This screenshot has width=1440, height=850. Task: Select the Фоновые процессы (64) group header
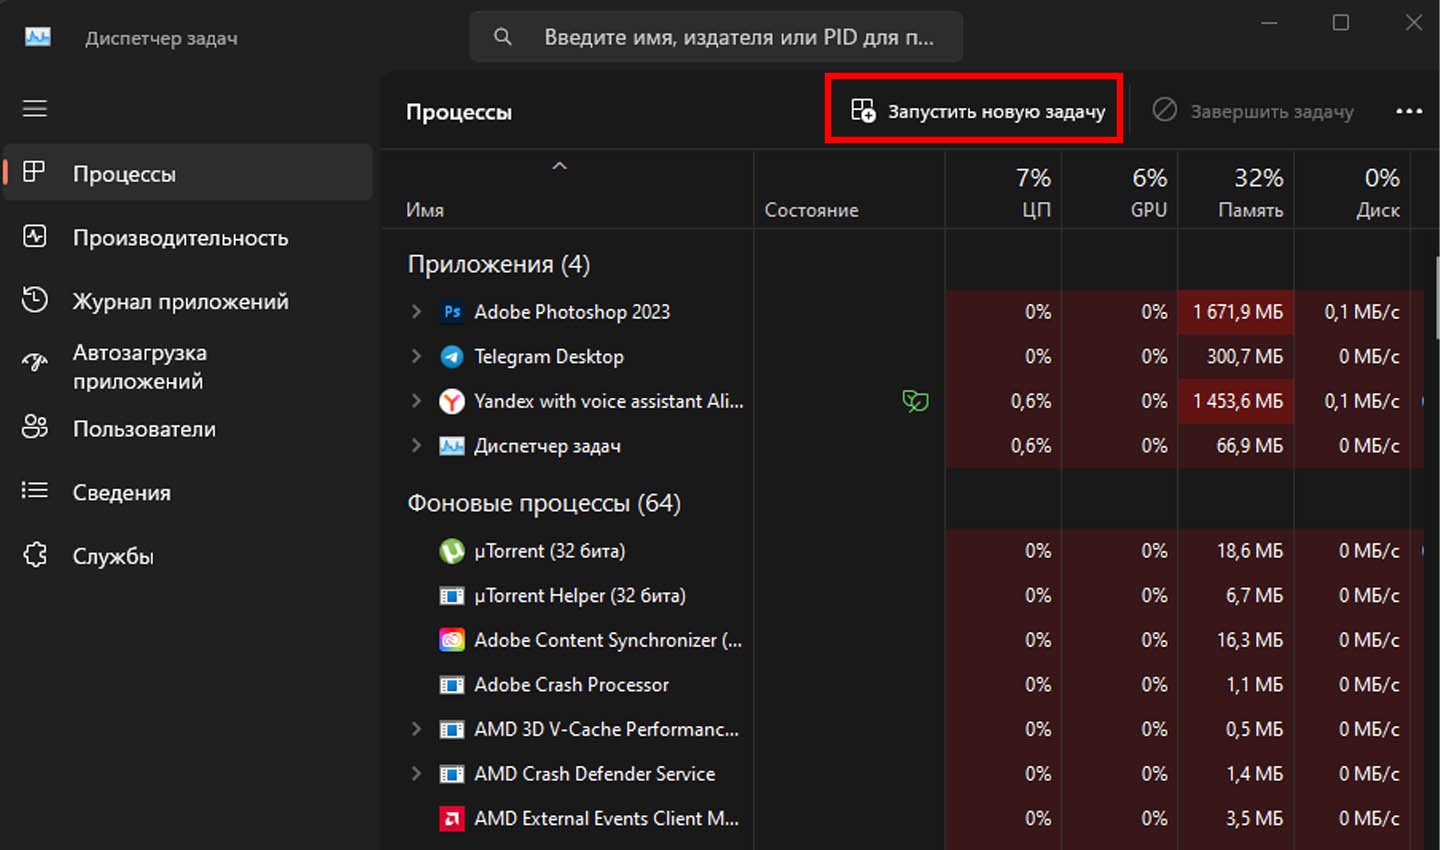(x=544, y=503)
